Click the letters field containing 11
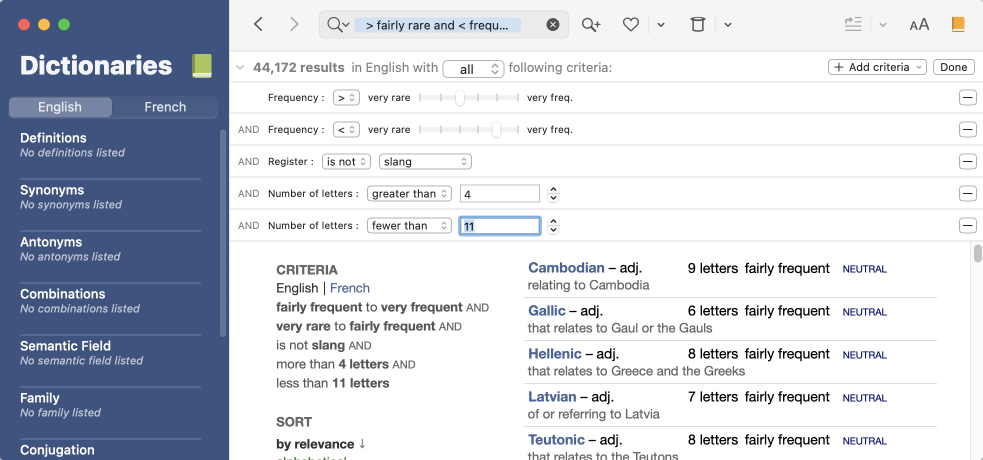 pyautogui.click(x=500, y=226)
